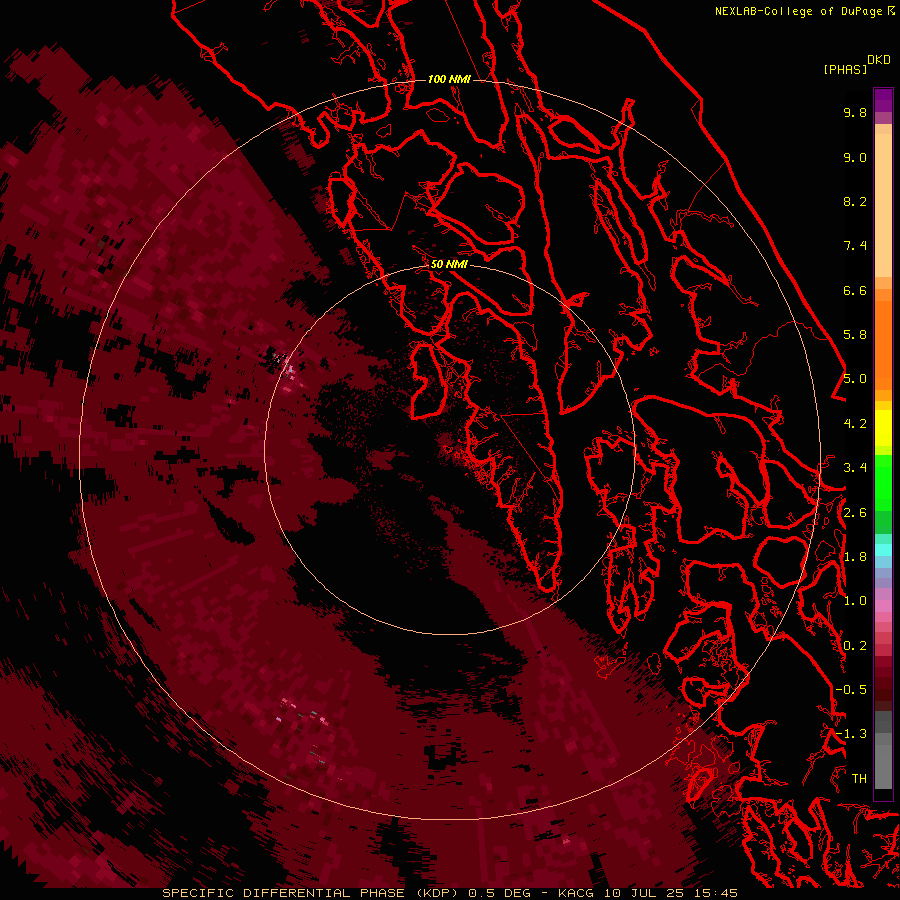Click the 2.6 value on the color scale
Screen dimensions: 900x900
pyautogui.click(x=855, y=512)
